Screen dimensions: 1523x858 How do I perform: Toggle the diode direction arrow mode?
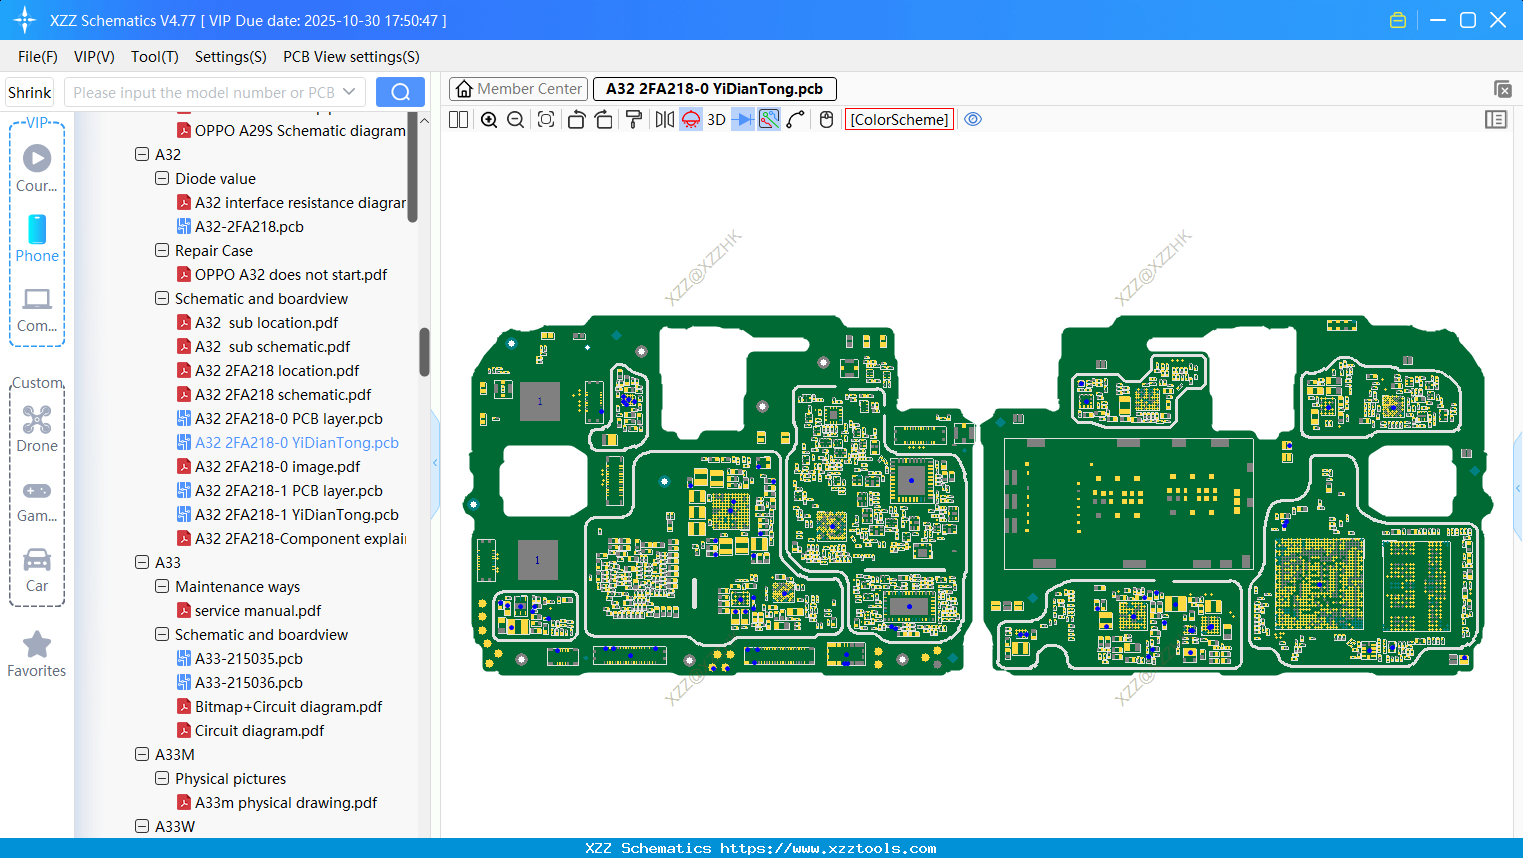coord(741,119)
